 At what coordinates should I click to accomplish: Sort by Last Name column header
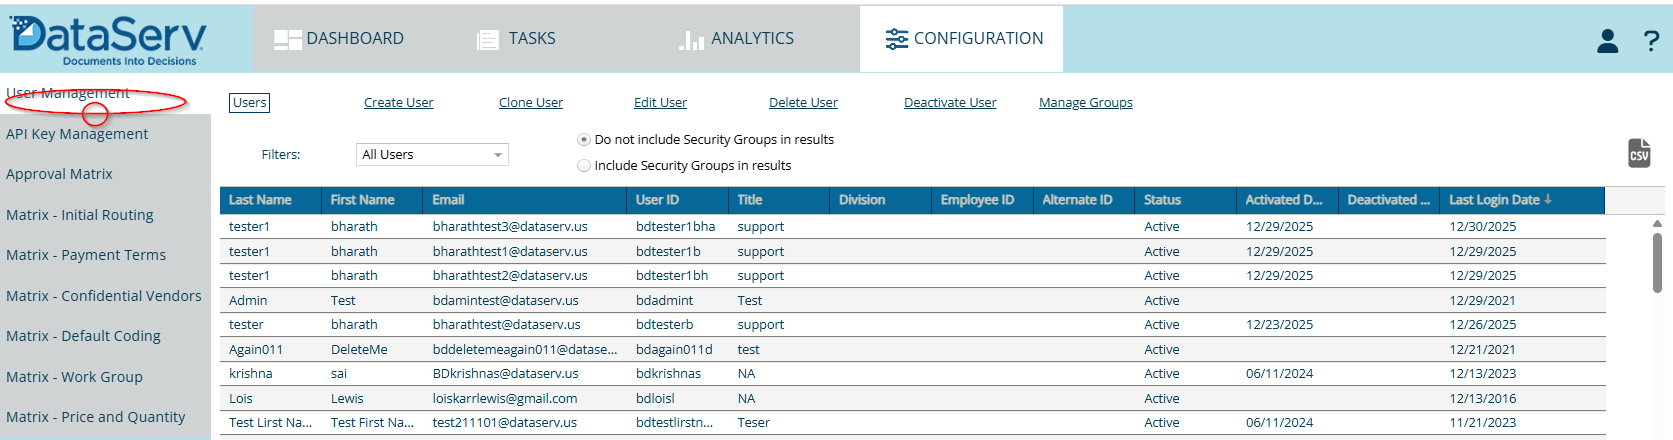point(260,200)
